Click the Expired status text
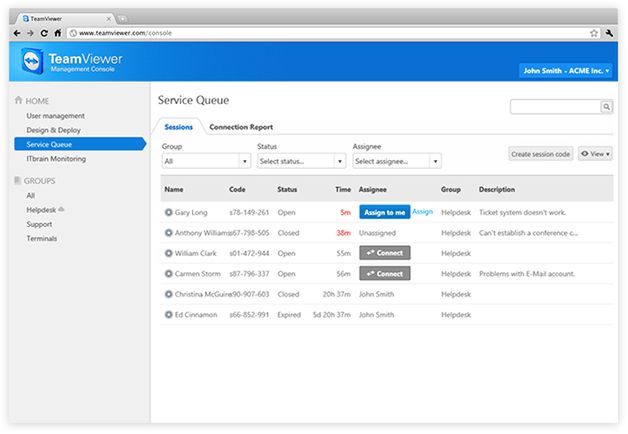The height and width of the screenshot is (434, 628). tap(289, 315)
